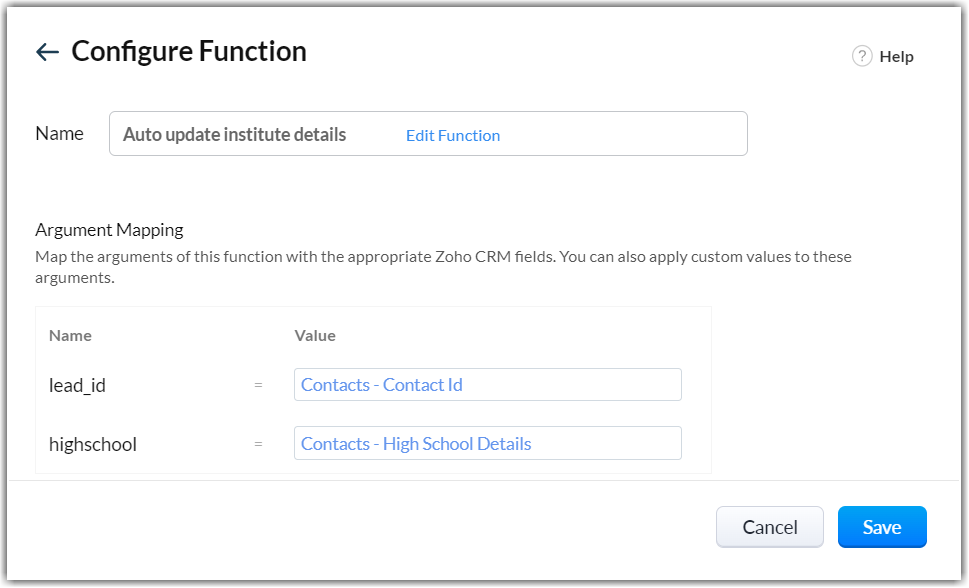
Task: Click the Configure Function page title
Action: click(189, 51)
